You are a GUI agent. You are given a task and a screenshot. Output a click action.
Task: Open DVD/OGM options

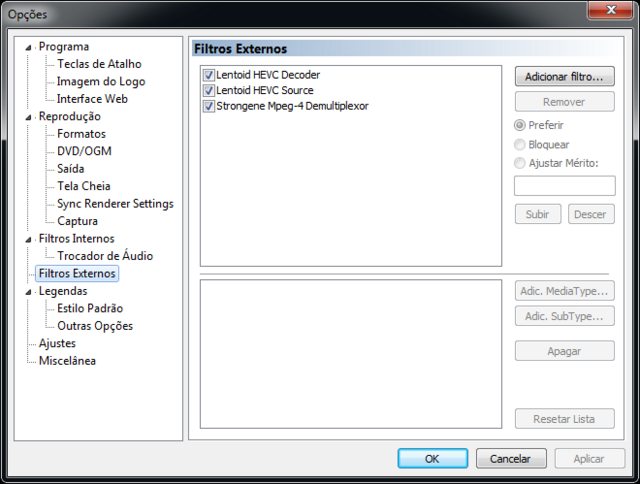coord(84,151)
